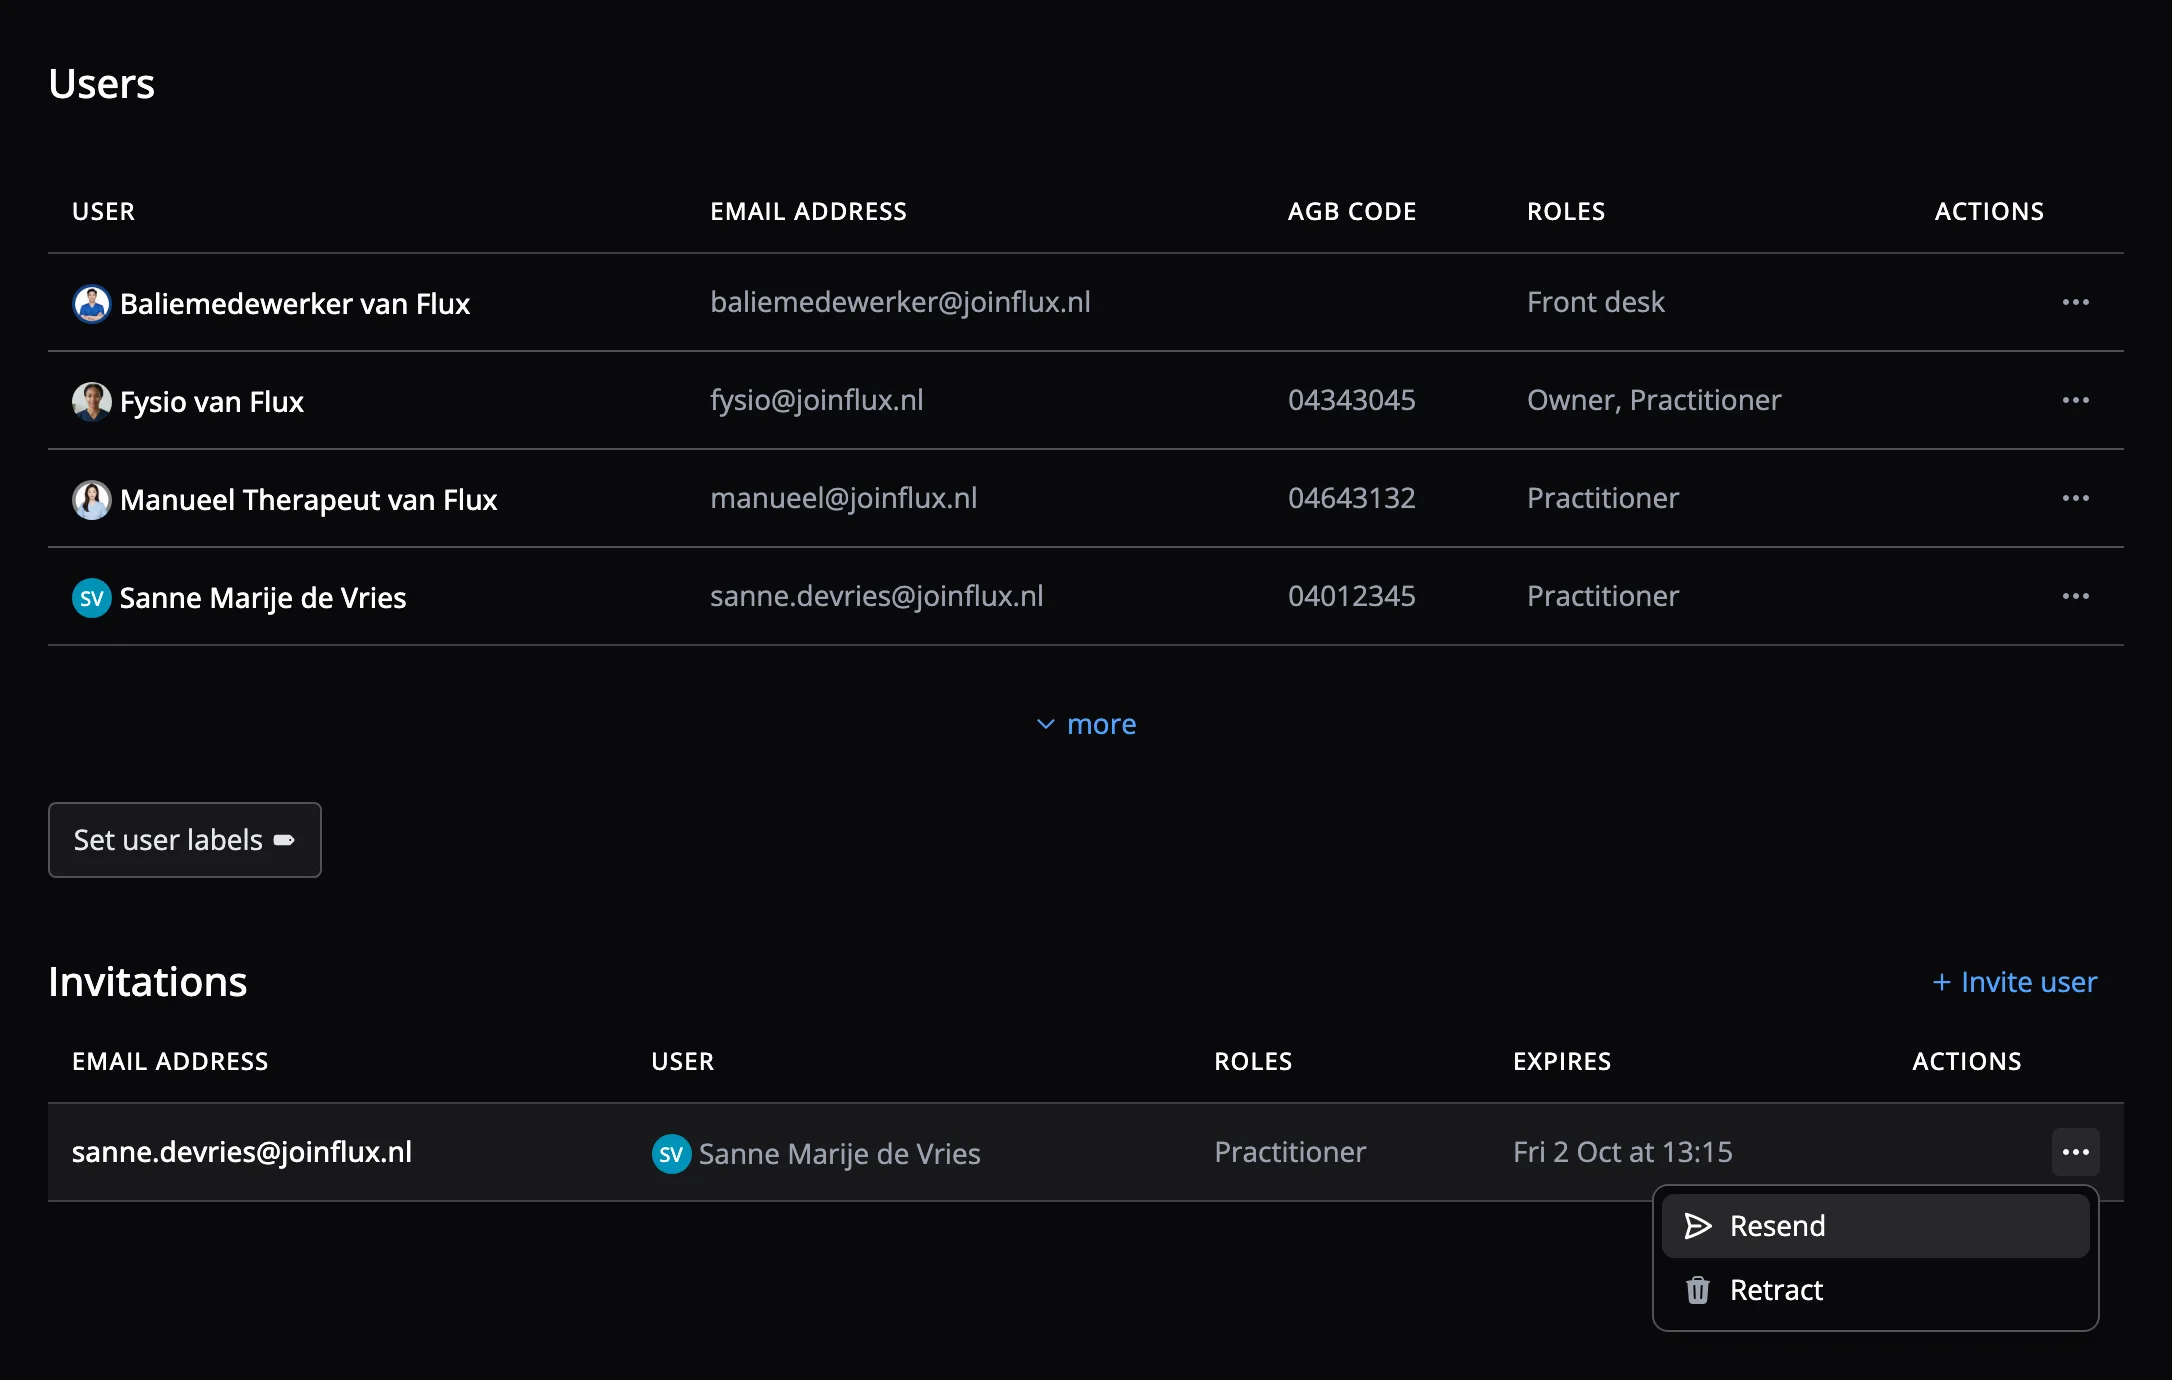Click Sanne Marije de Vries in the Invitations row
Screen dimensions: 2172x1380
pyautogui.click(x=840, y=1154)
